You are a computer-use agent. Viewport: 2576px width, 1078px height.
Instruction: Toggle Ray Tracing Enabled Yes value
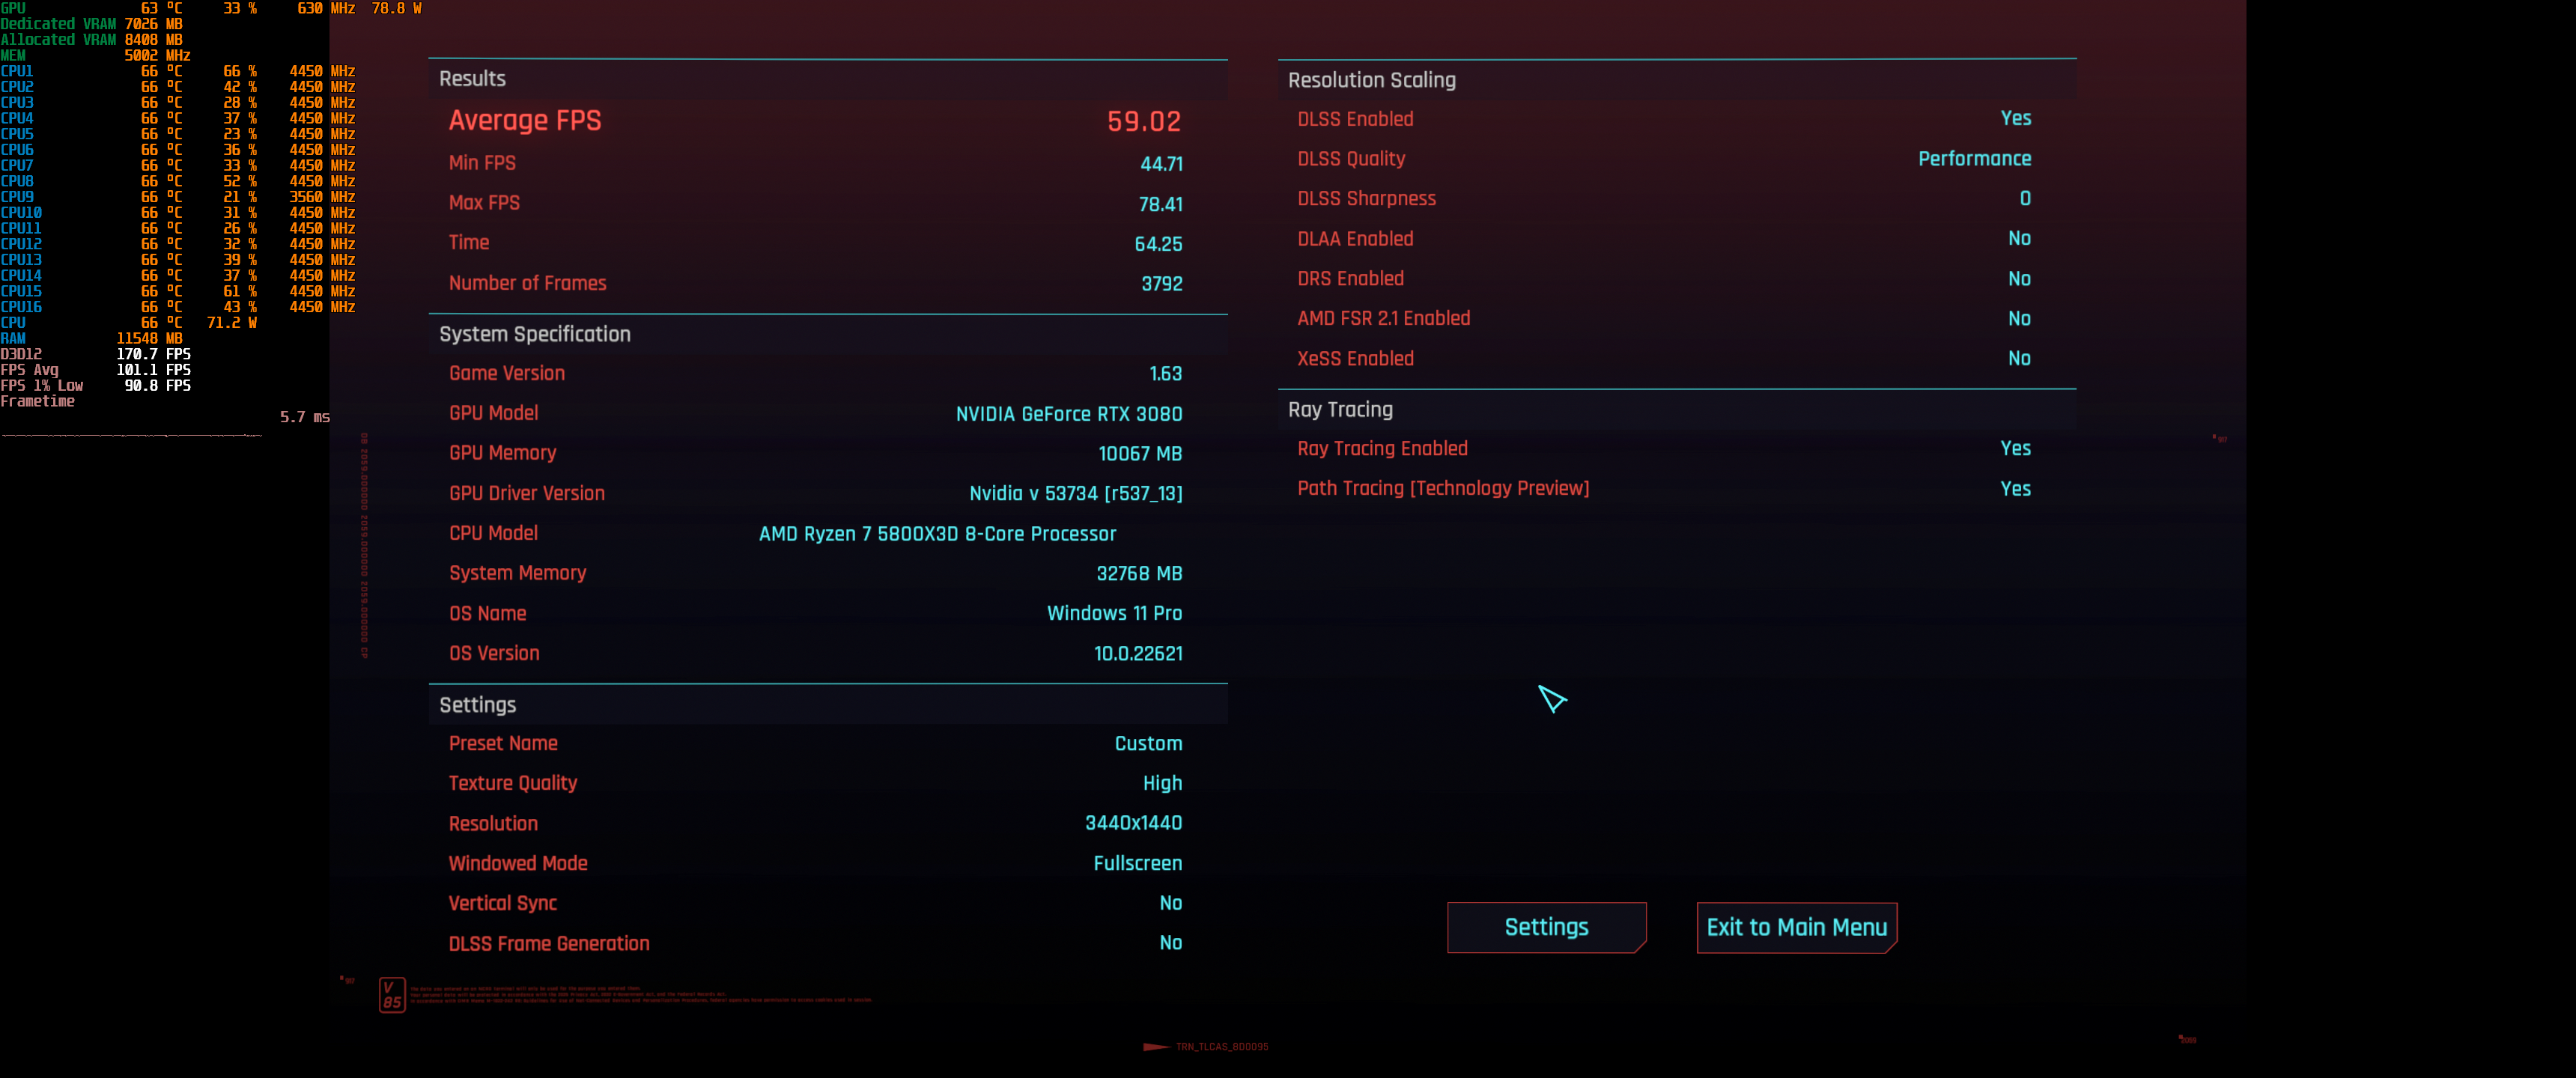point(2014,448)
